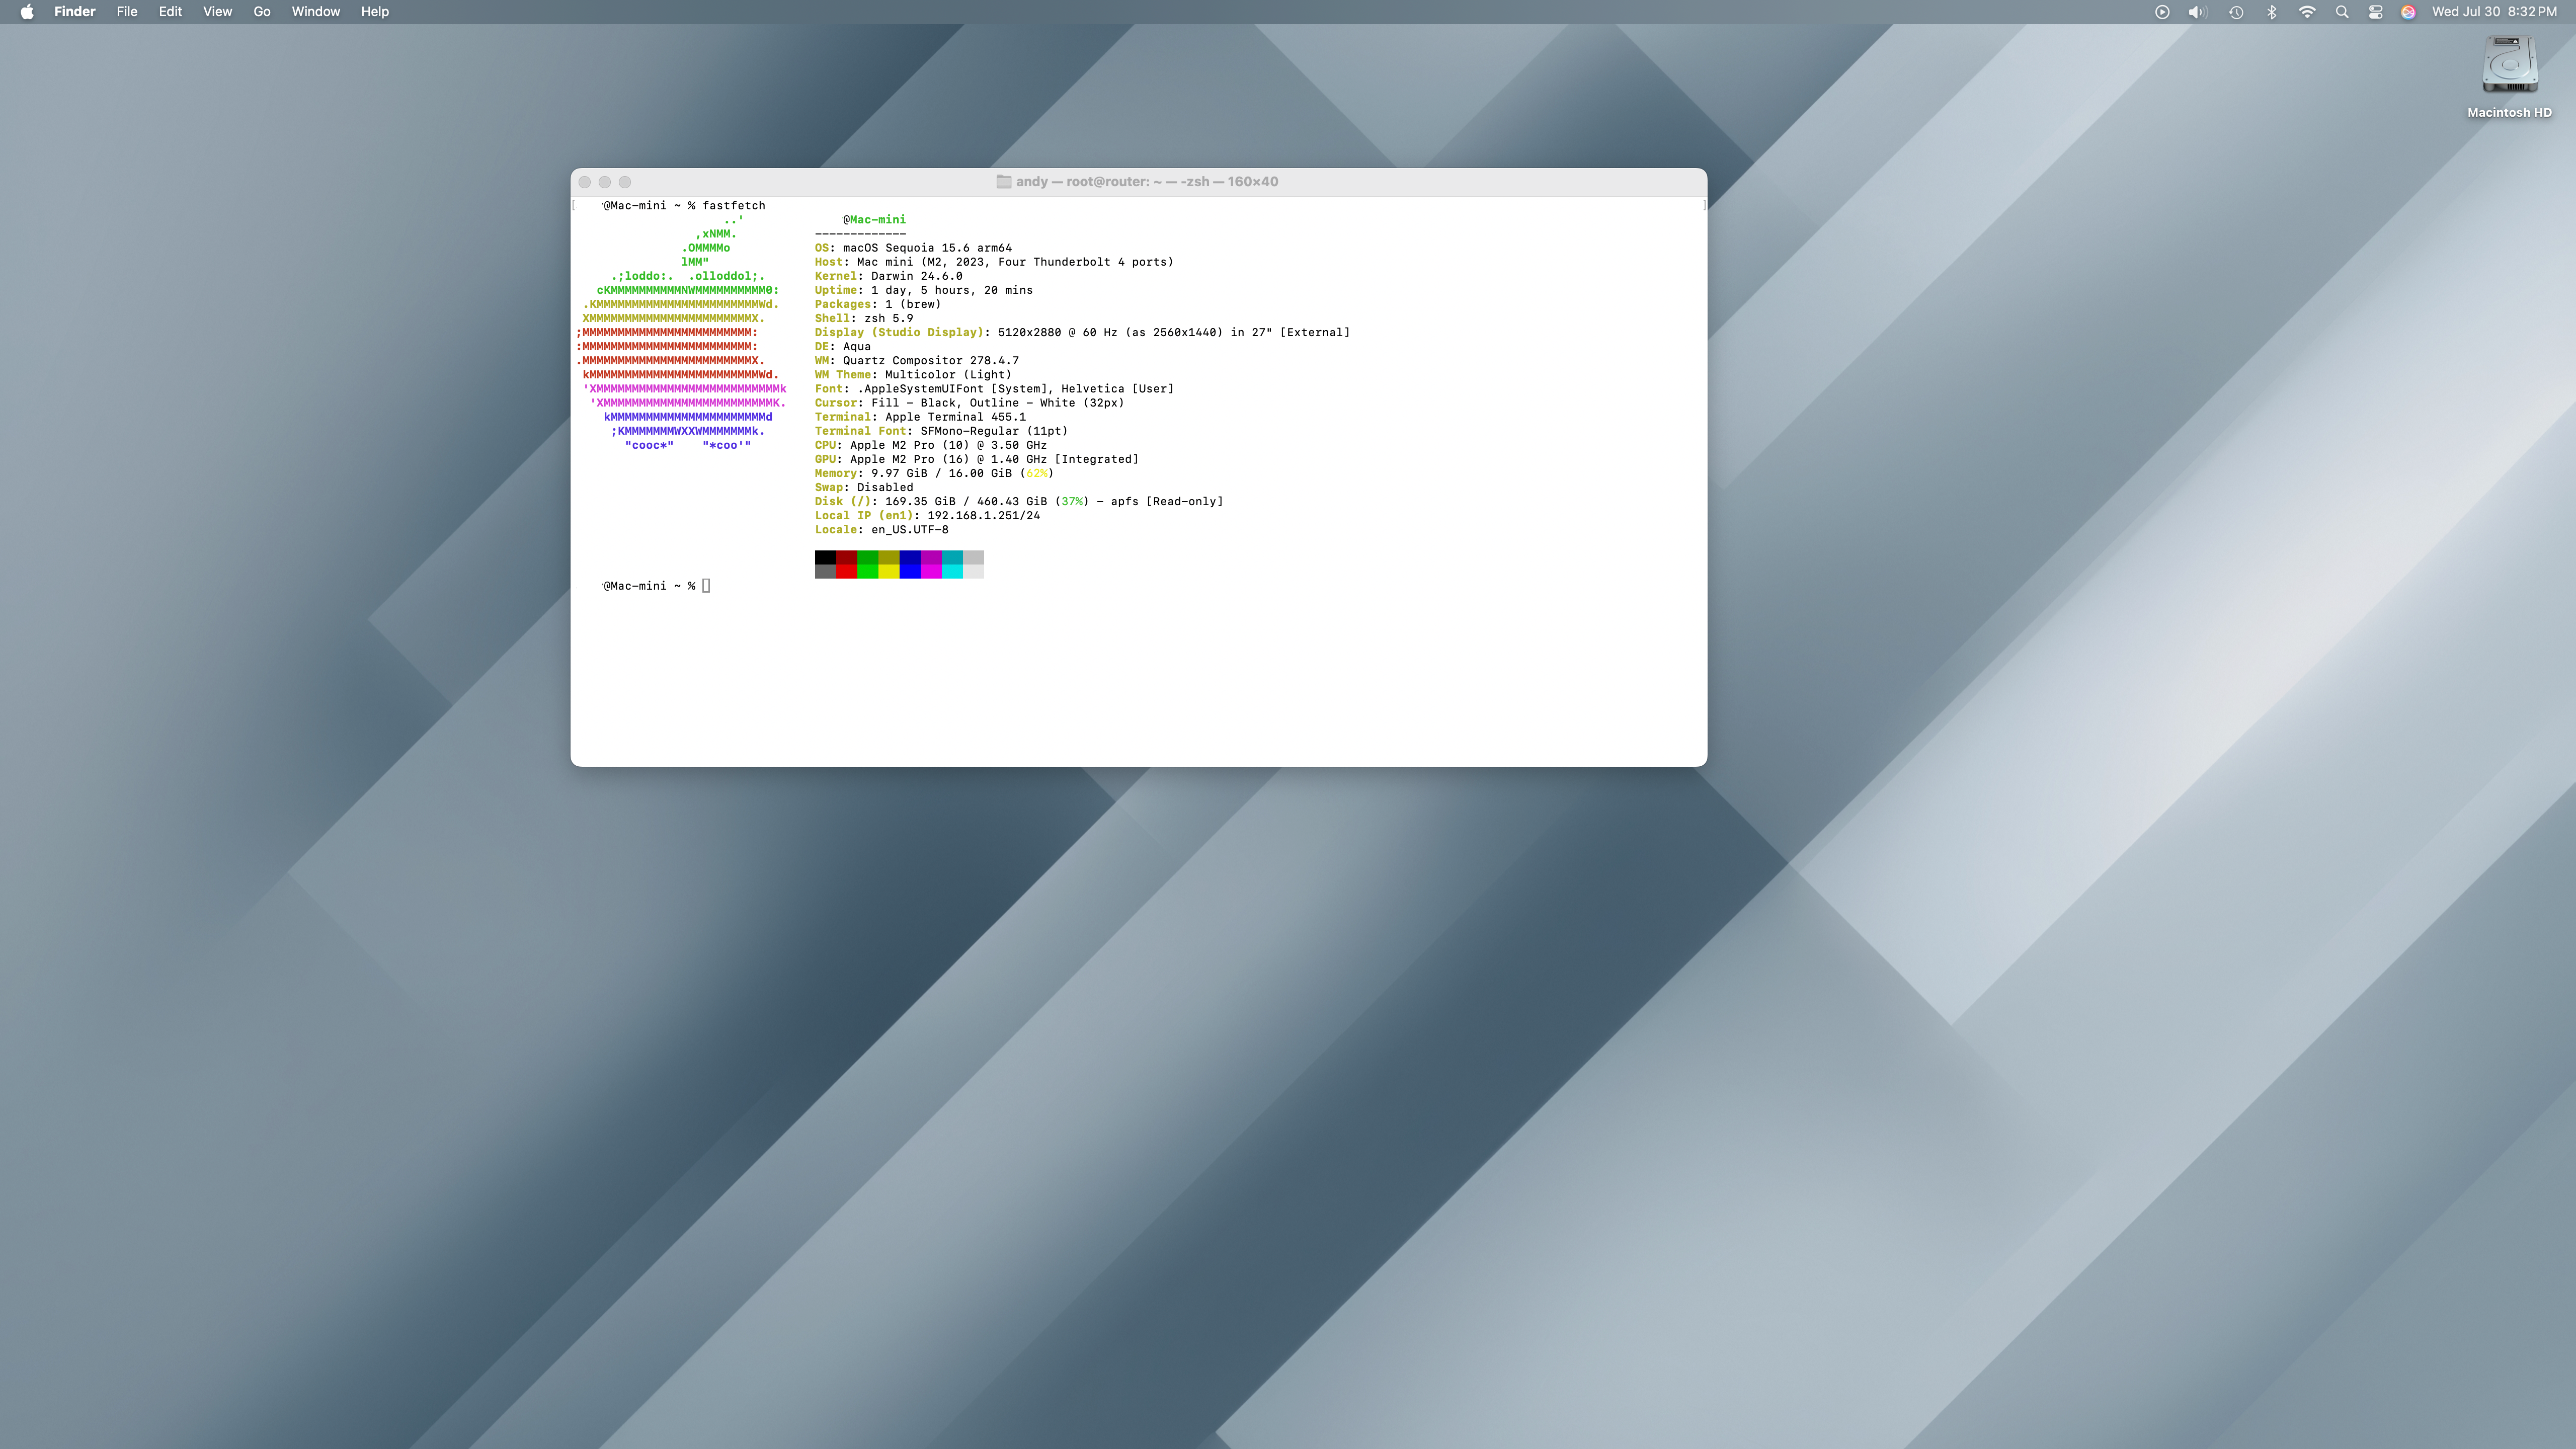The height and width of the screenshot is (1449, 2576).
Task: Click the 'Font: .AppleSystemUIFont' line
Action: [994, 388]
